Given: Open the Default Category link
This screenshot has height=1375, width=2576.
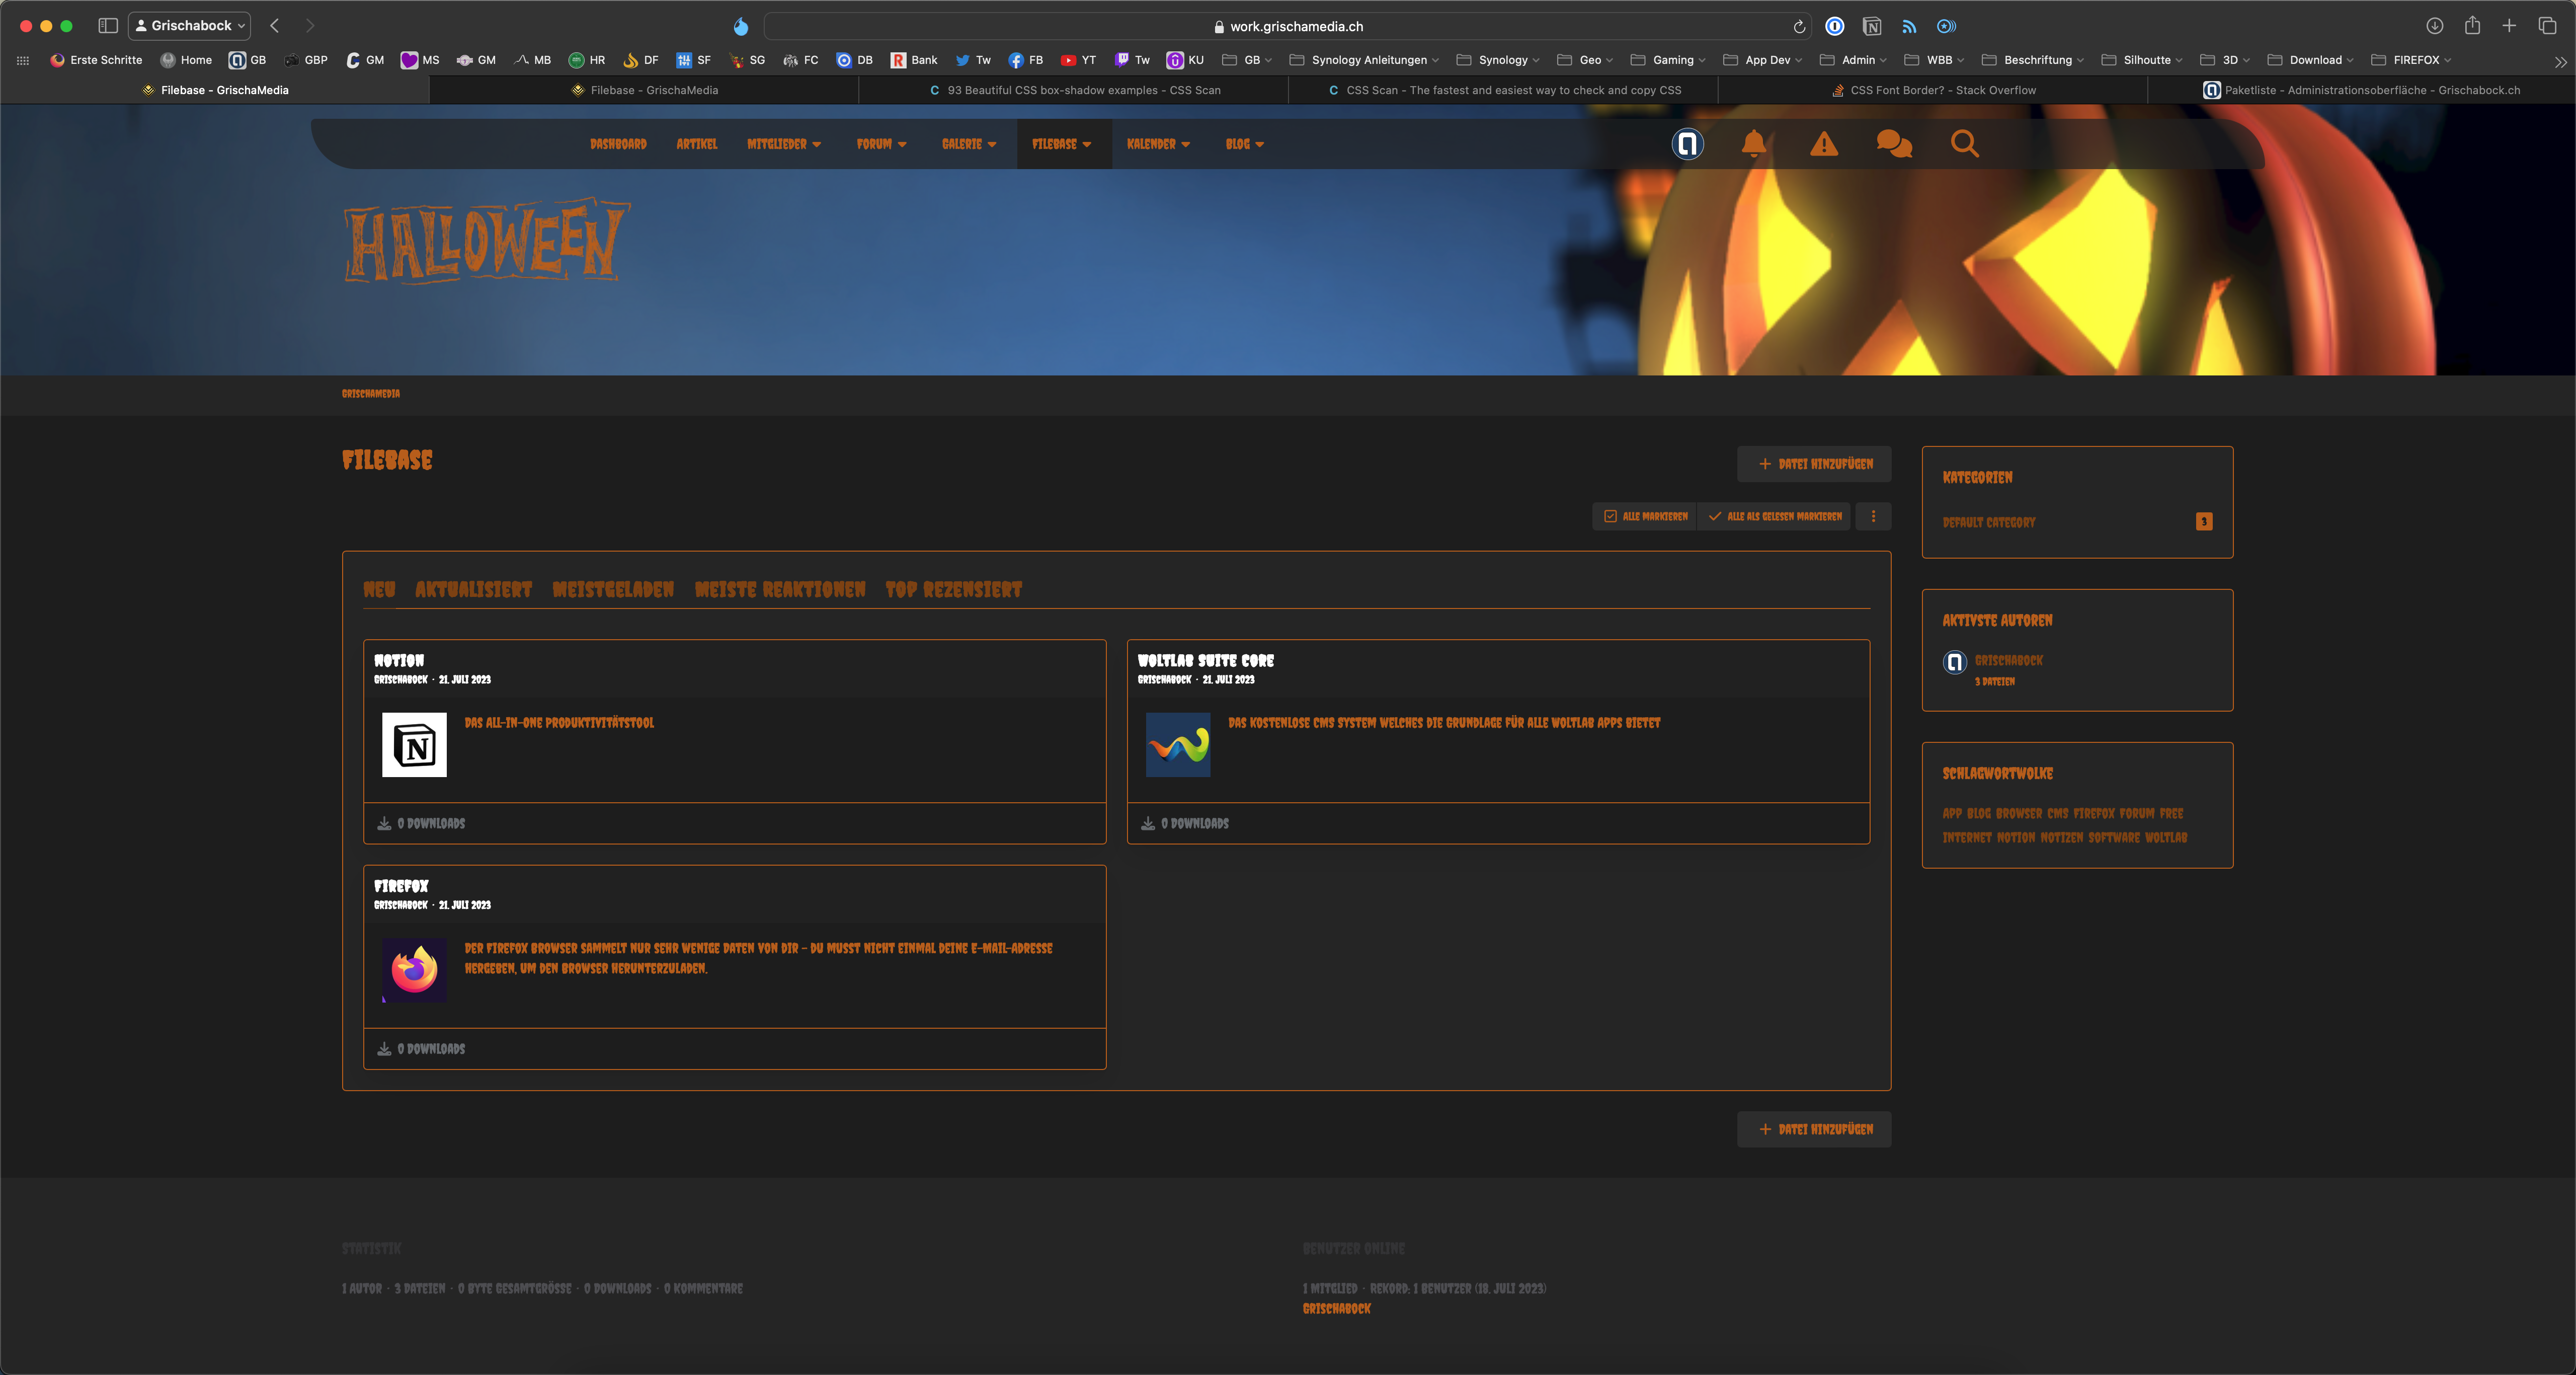Looking at the screenshot, I should pos(1988,522).
